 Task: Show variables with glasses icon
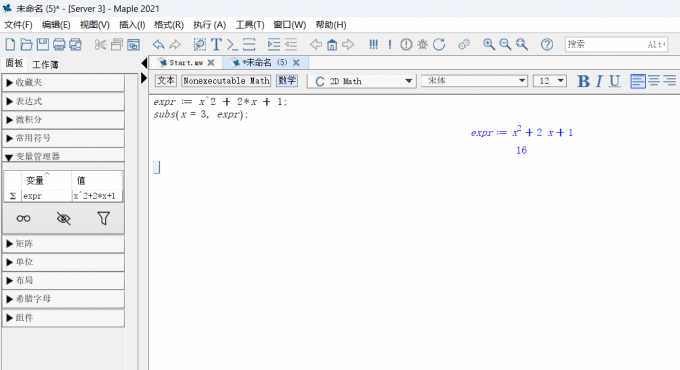tap(23, 218)
